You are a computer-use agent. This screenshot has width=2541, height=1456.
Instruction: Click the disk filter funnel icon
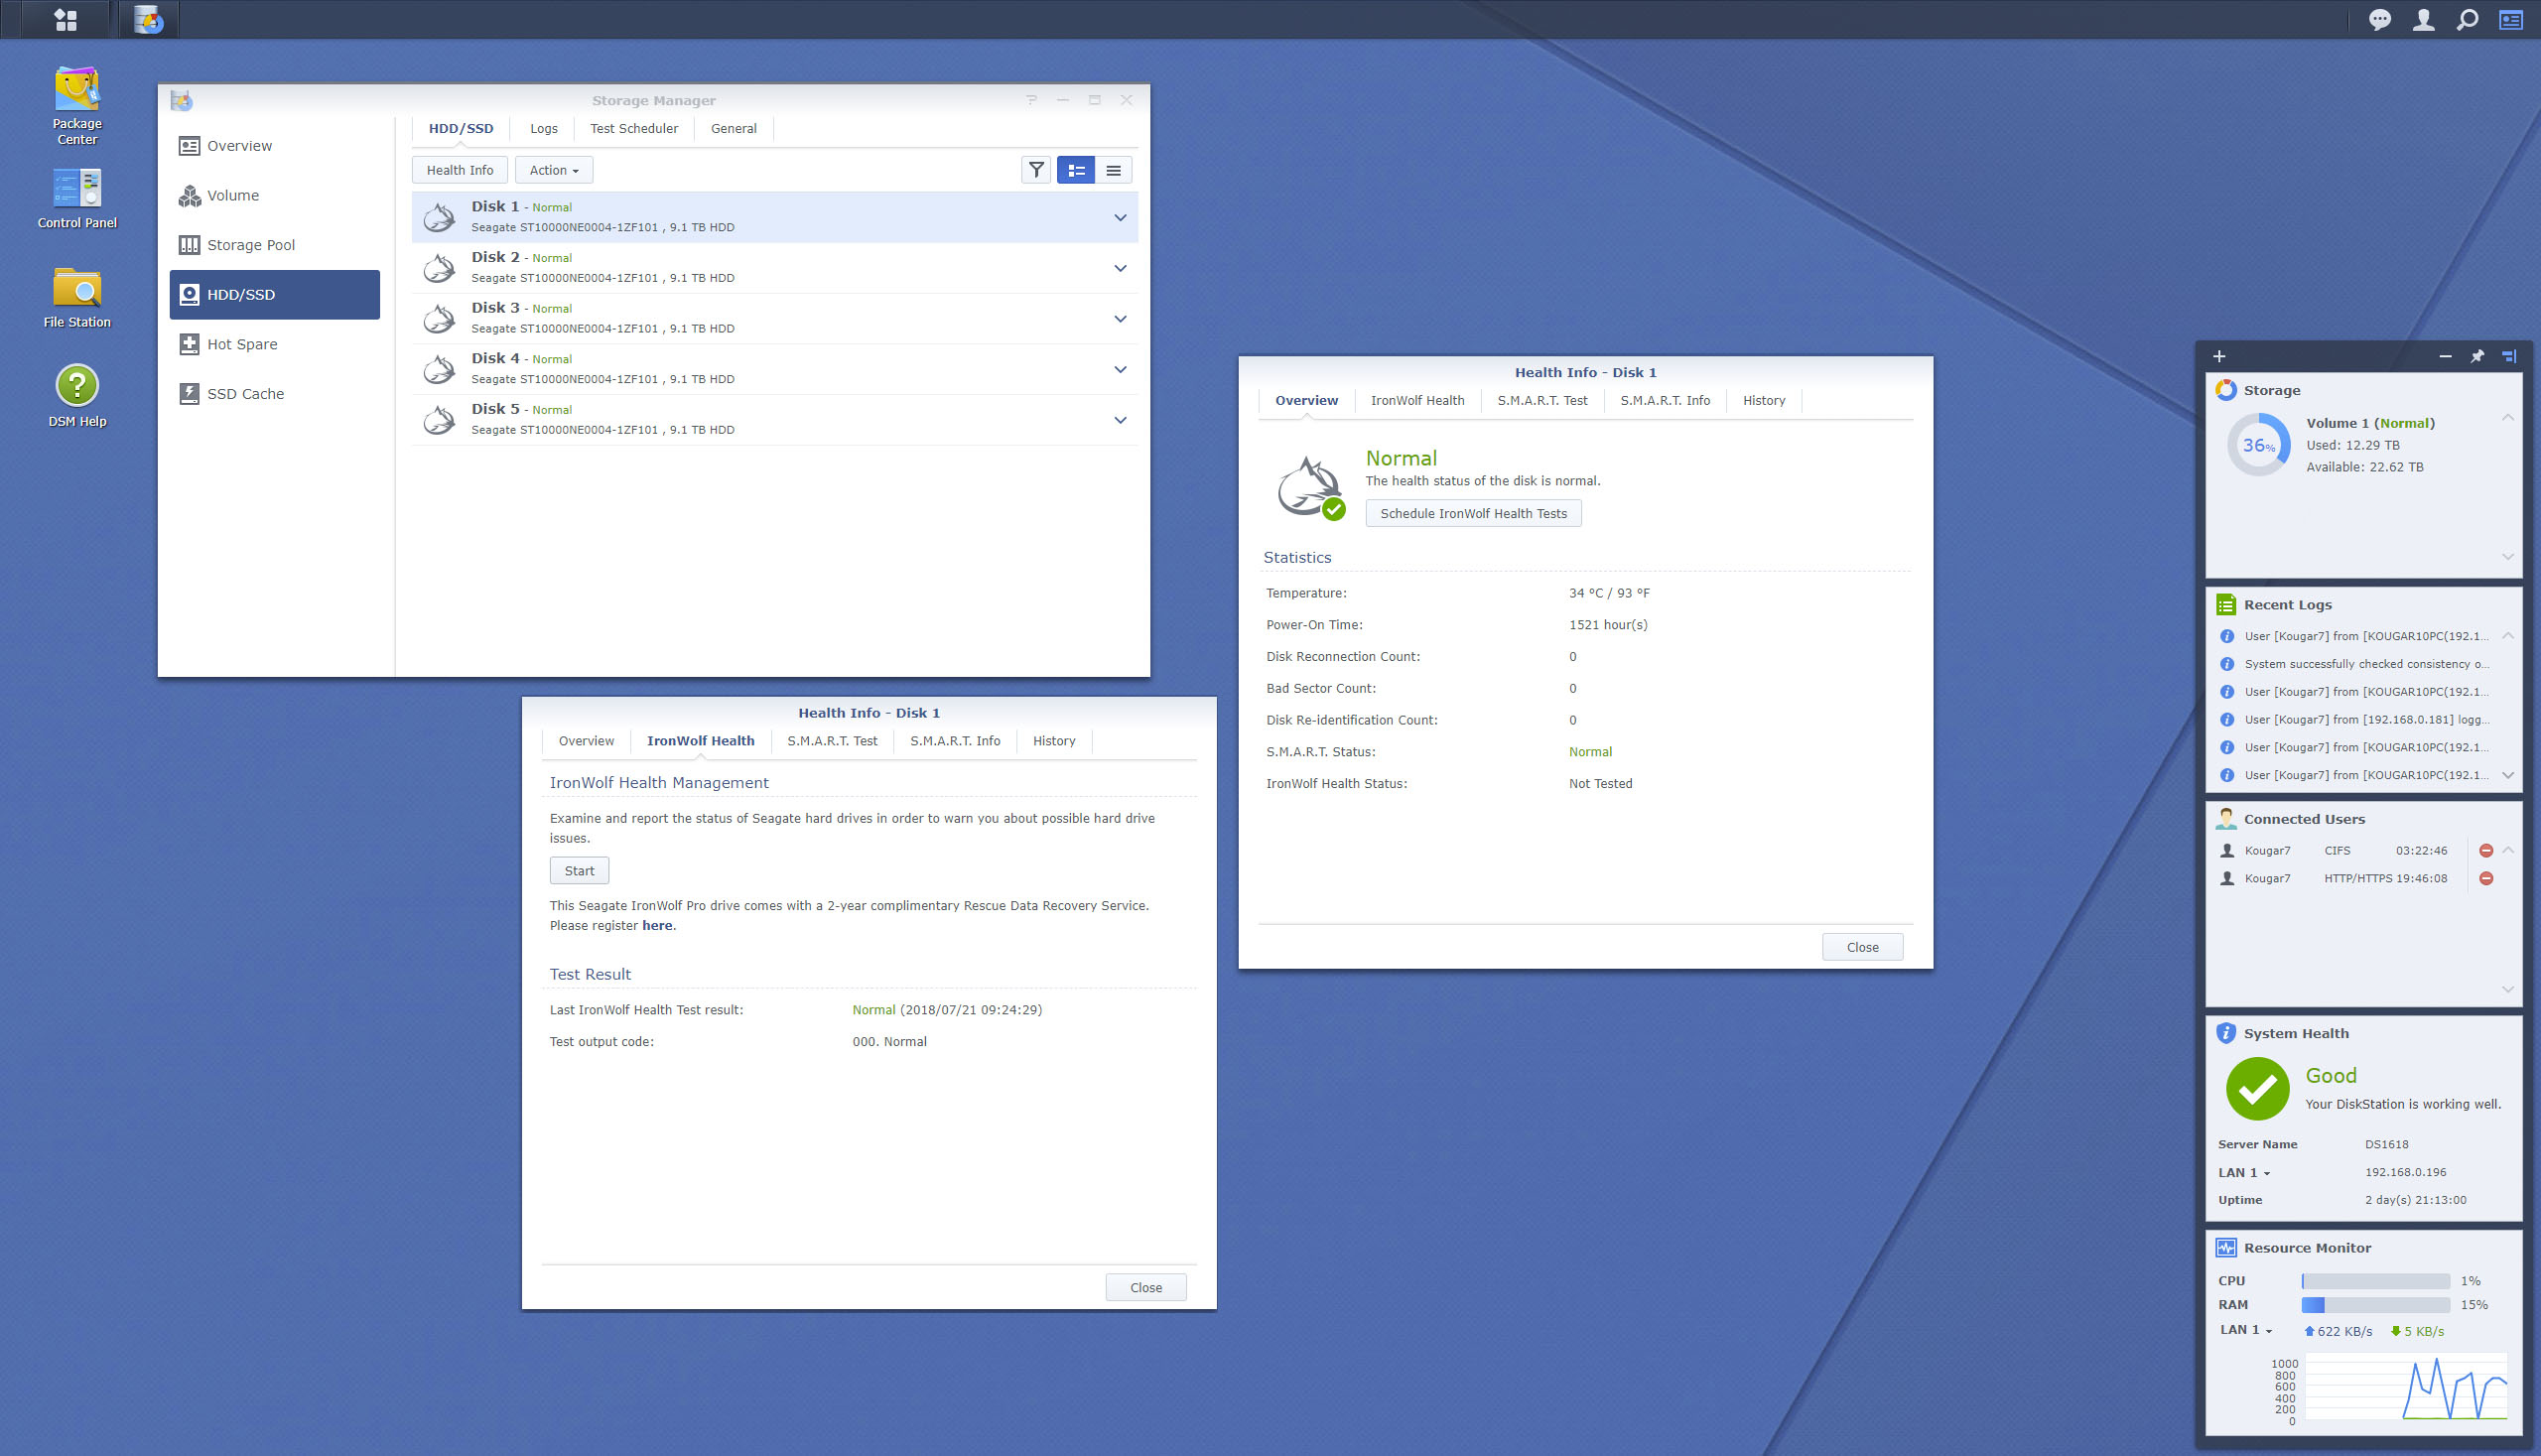1036,170
